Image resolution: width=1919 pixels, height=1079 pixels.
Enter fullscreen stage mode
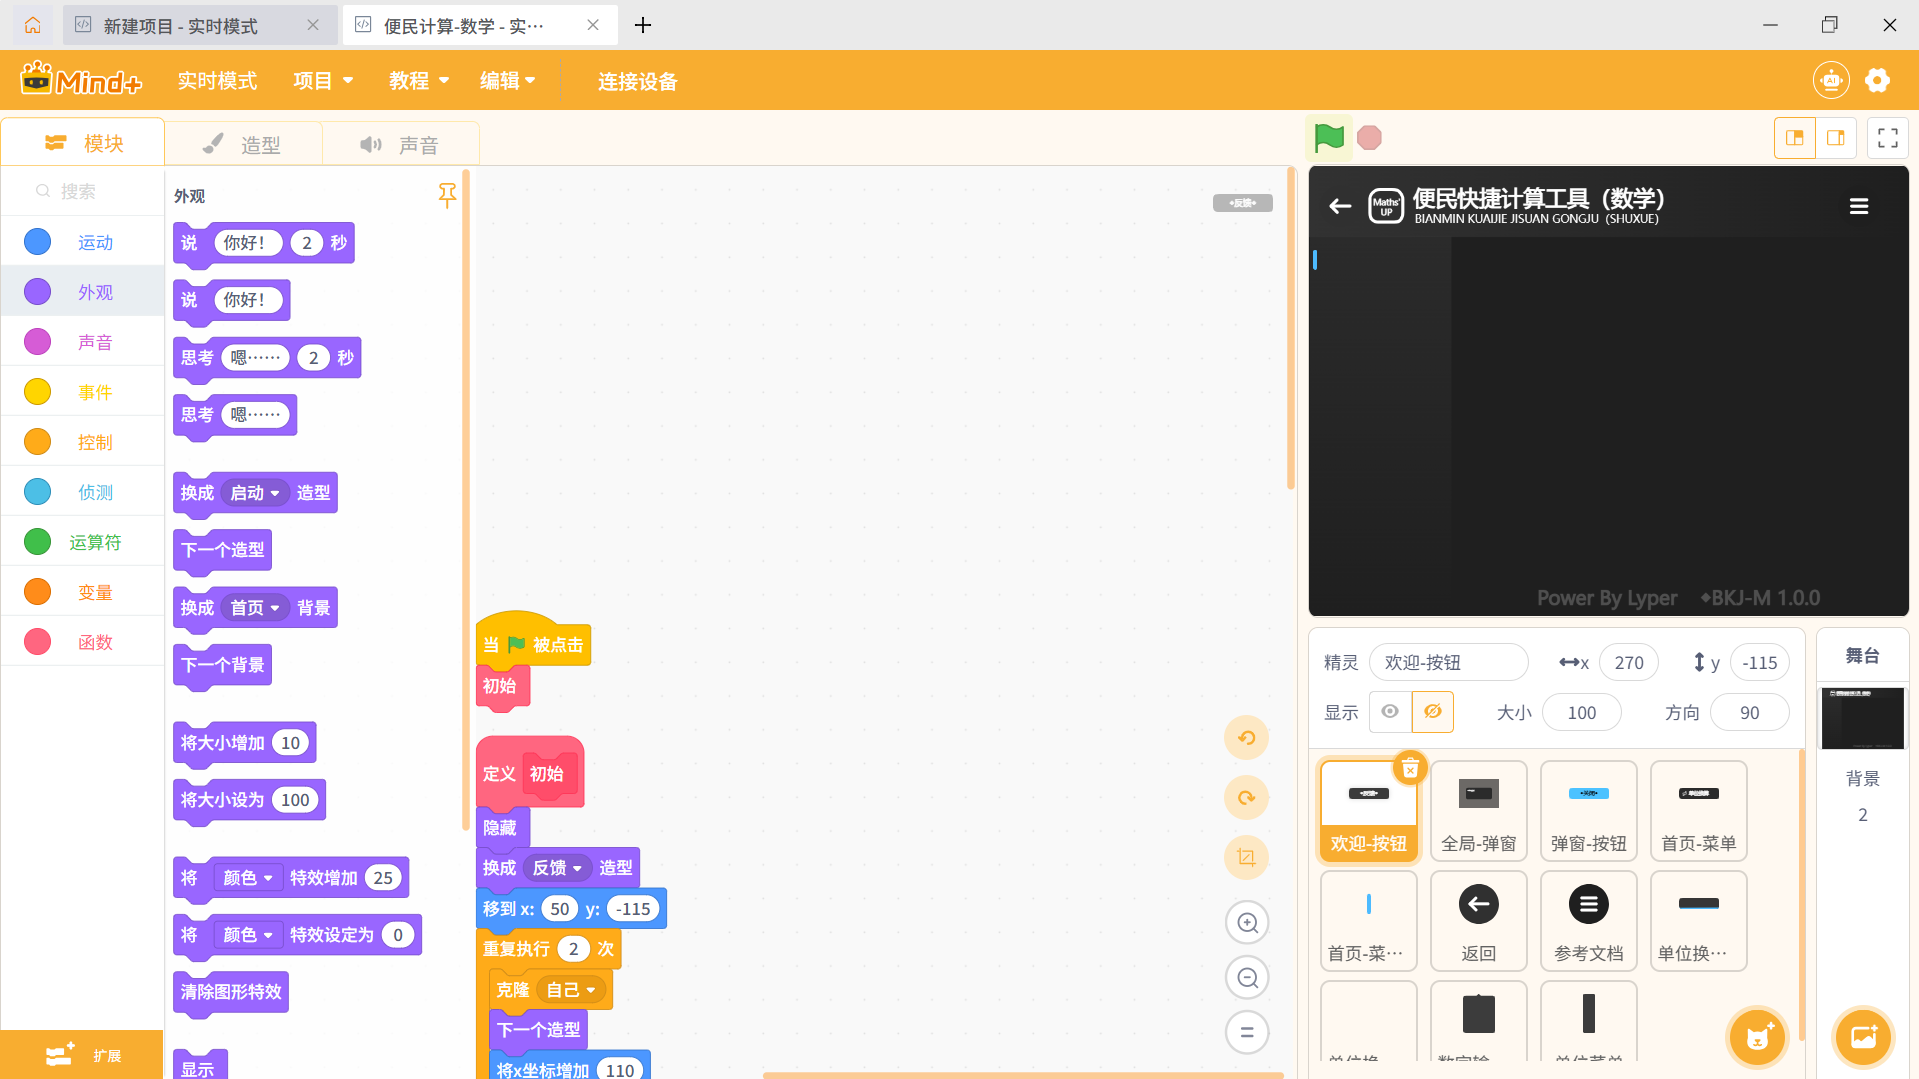pos(1887,137)
